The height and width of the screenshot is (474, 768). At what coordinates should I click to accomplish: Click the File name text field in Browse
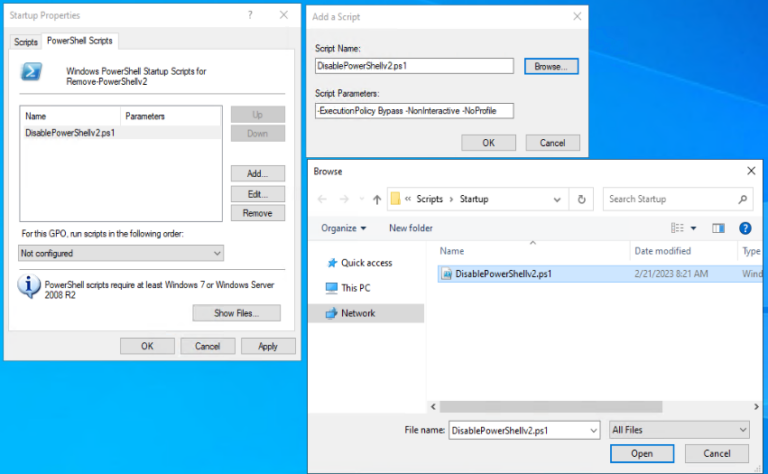pos(519,430)
